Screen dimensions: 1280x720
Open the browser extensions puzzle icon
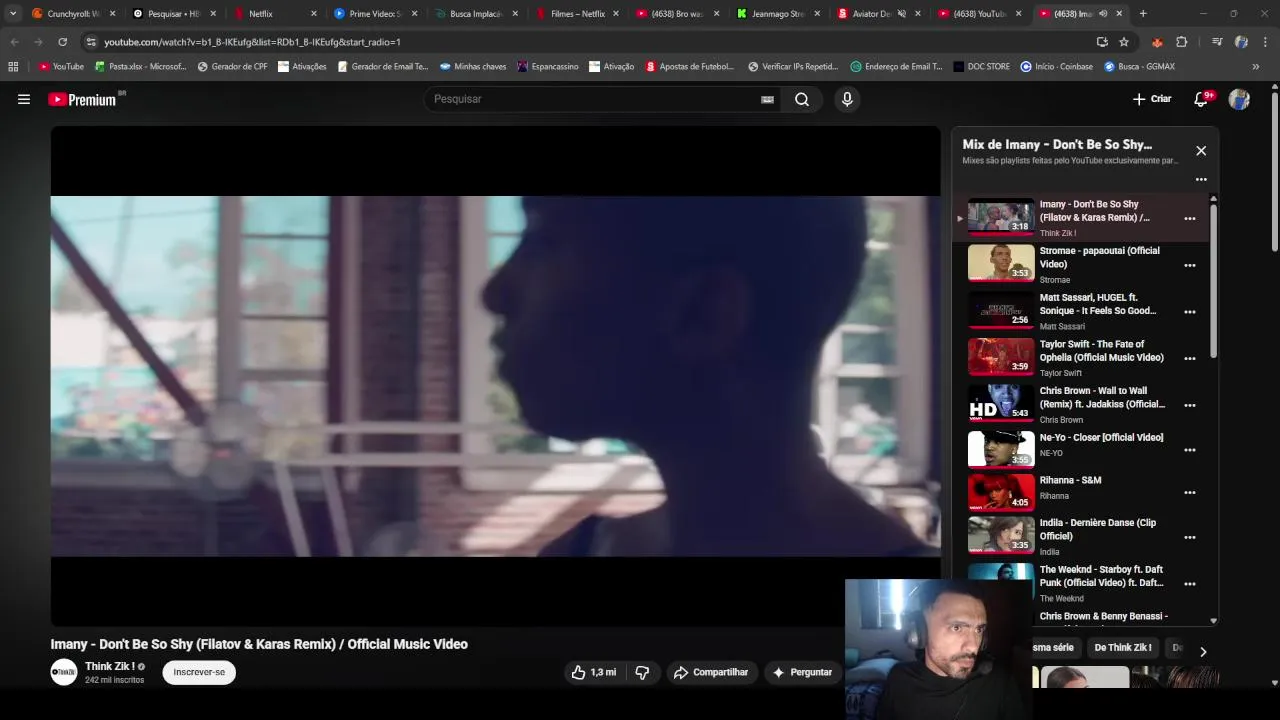1181,42
